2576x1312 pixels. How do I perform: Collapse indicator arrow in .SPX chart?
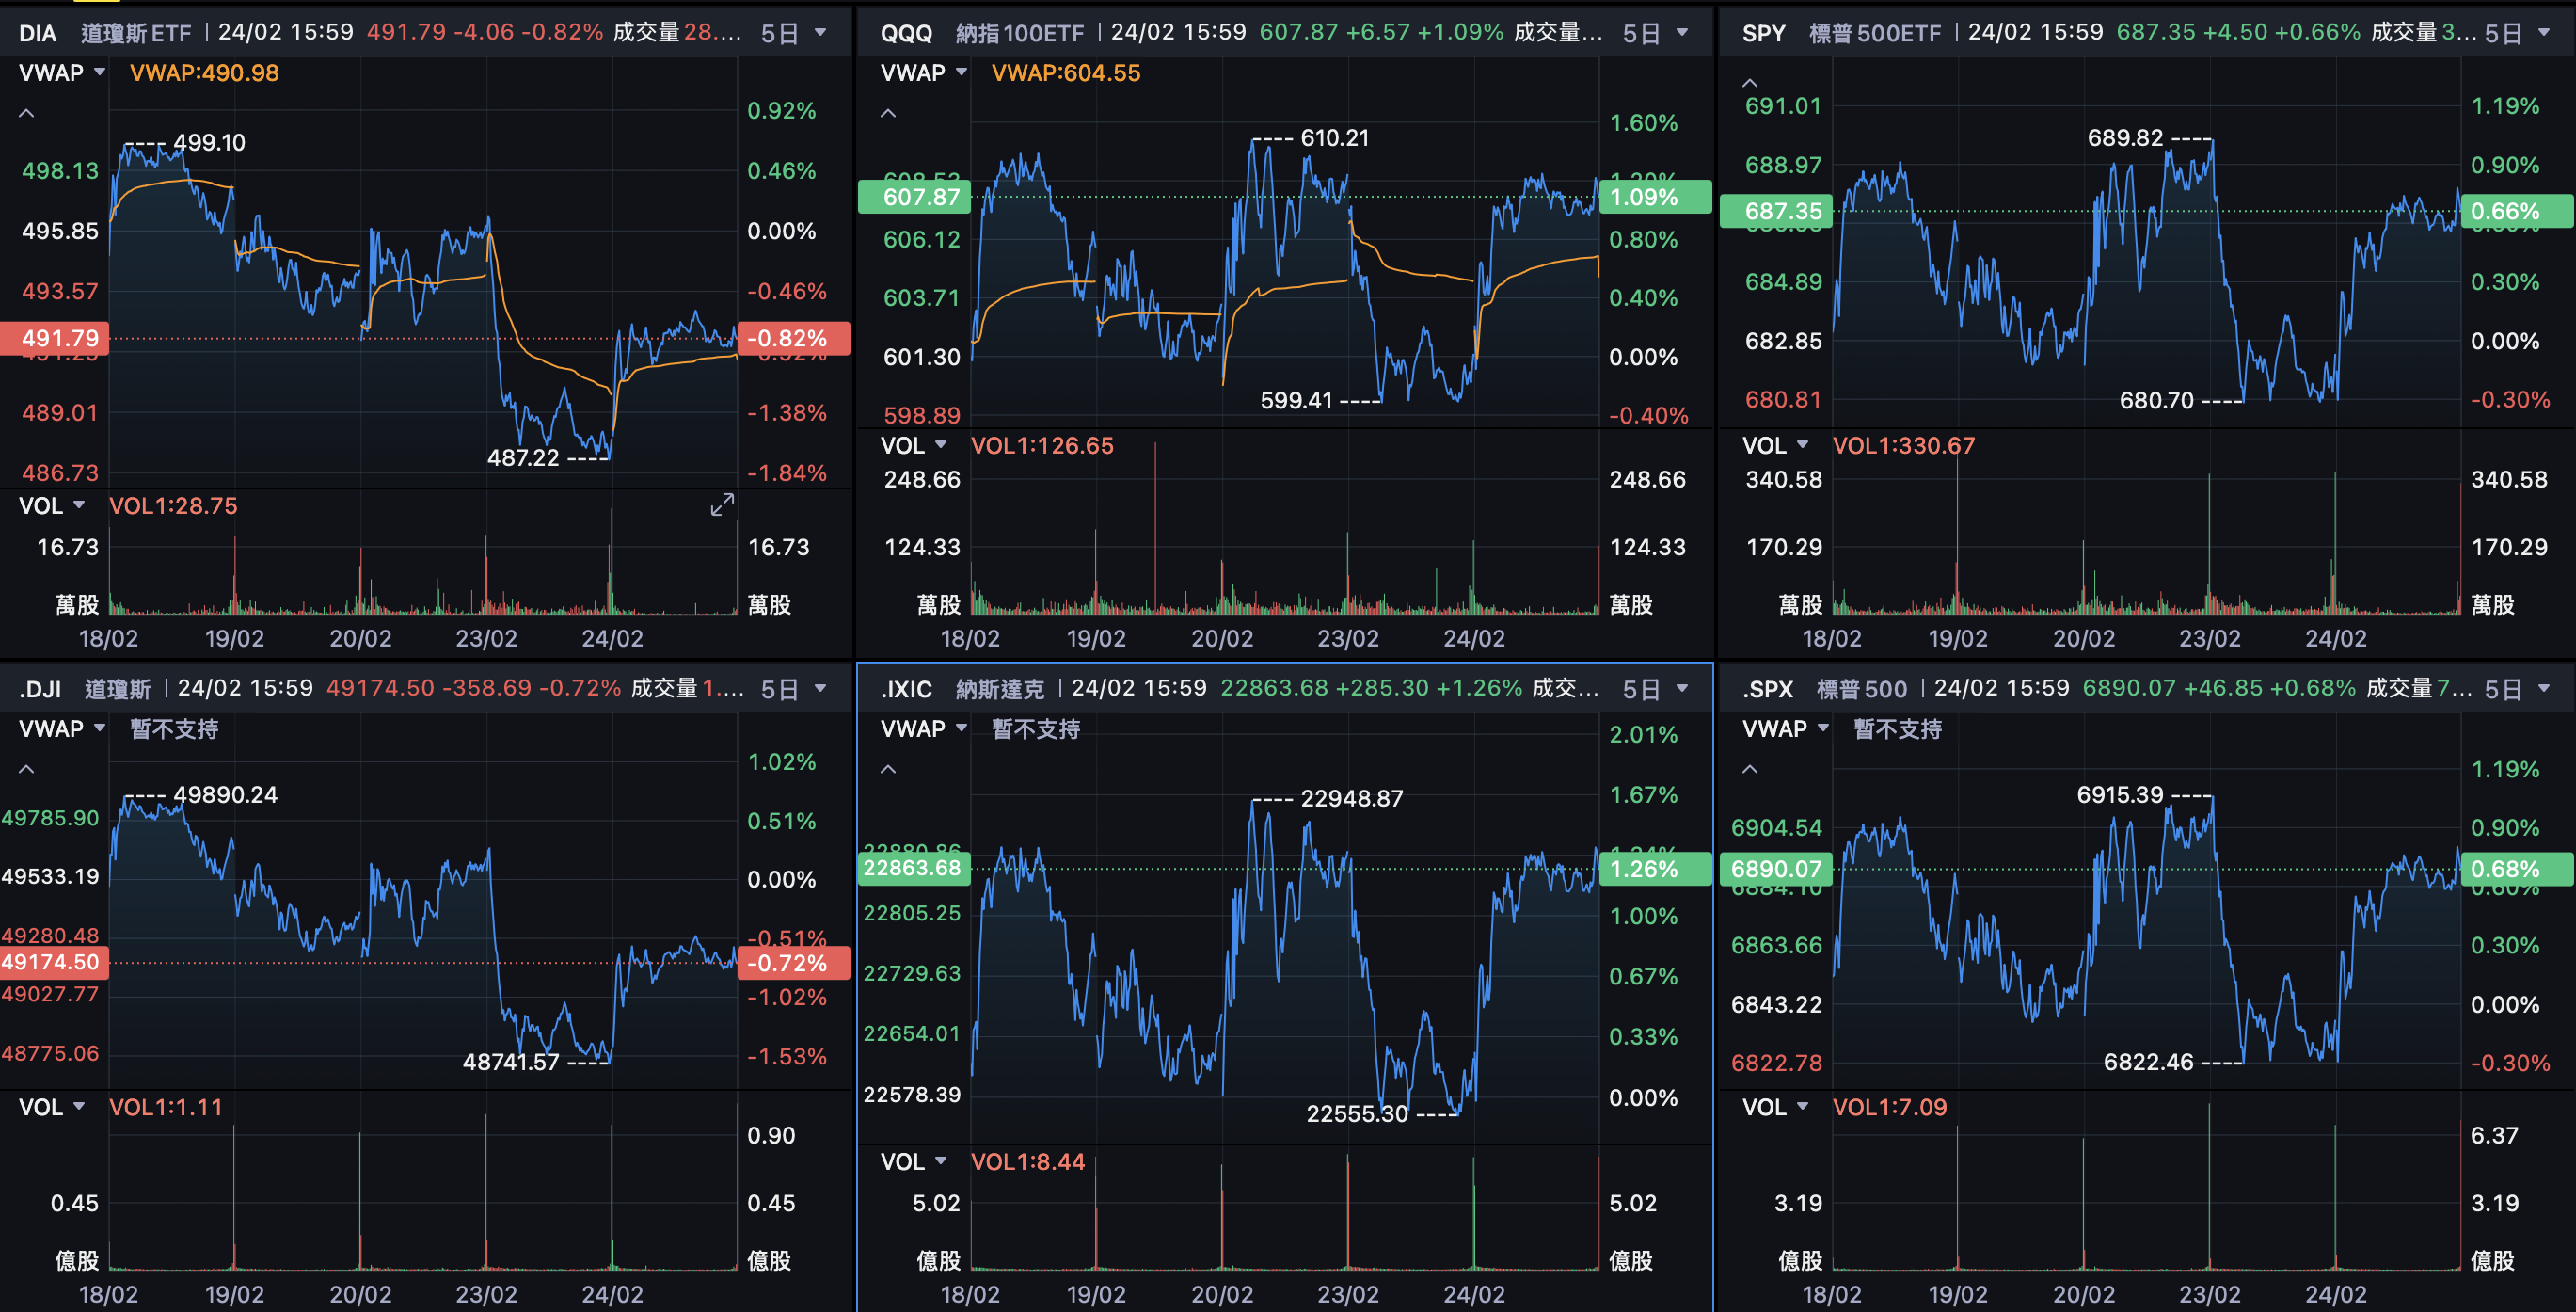[1749, 769]
